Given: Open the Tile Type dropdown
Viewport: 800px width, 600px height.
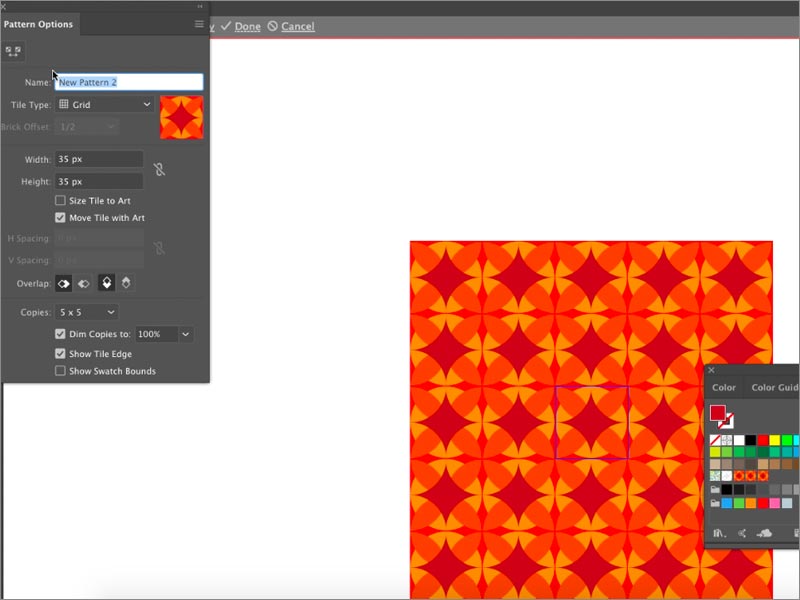Looking at the screenshot, I should [104, 104].
